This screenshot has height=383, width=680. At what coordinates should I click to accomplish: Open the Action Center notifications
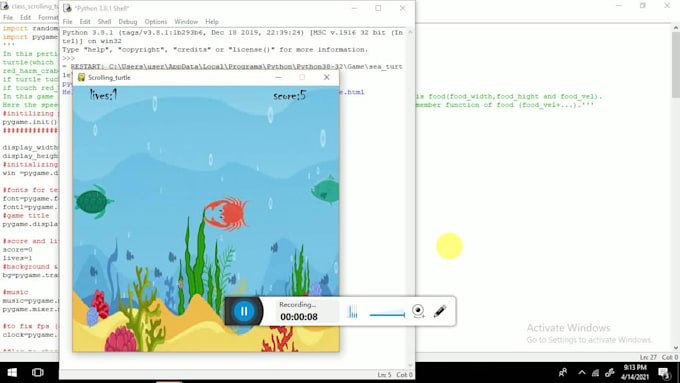click(664, 373)
